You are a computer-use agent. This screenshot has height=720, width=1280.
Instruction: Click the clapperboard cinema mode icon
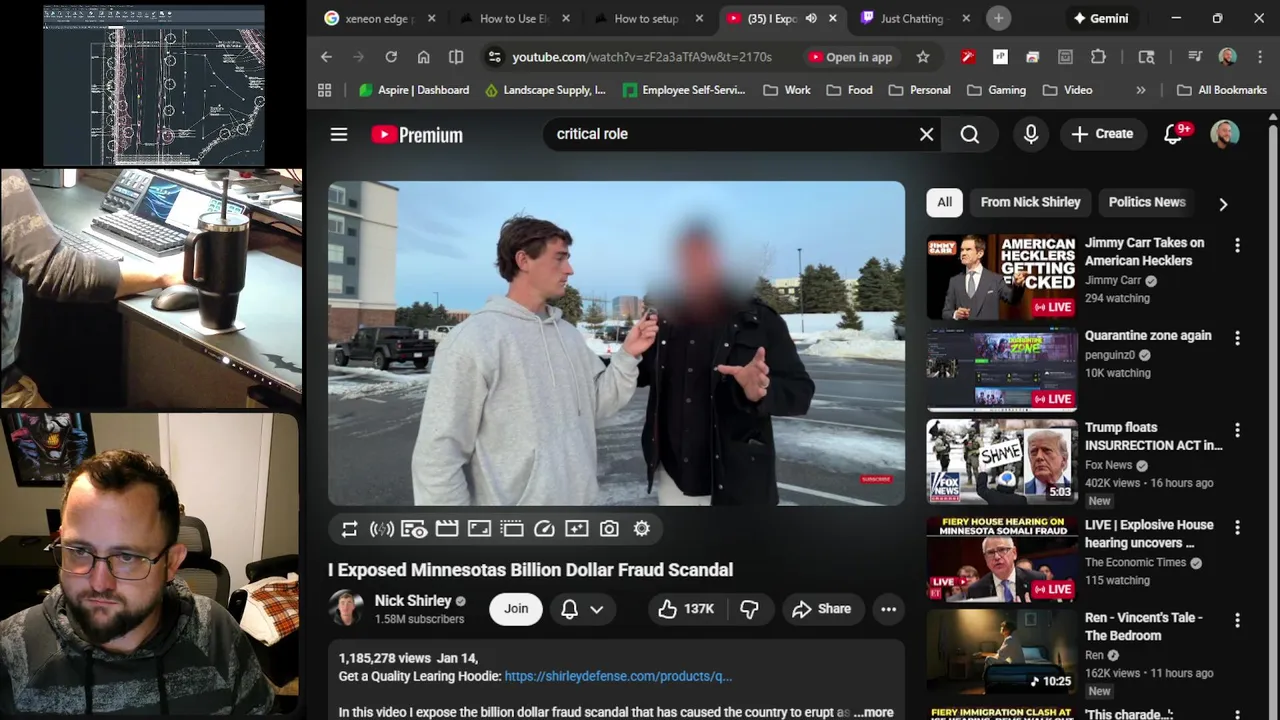(x=447, y=529)
